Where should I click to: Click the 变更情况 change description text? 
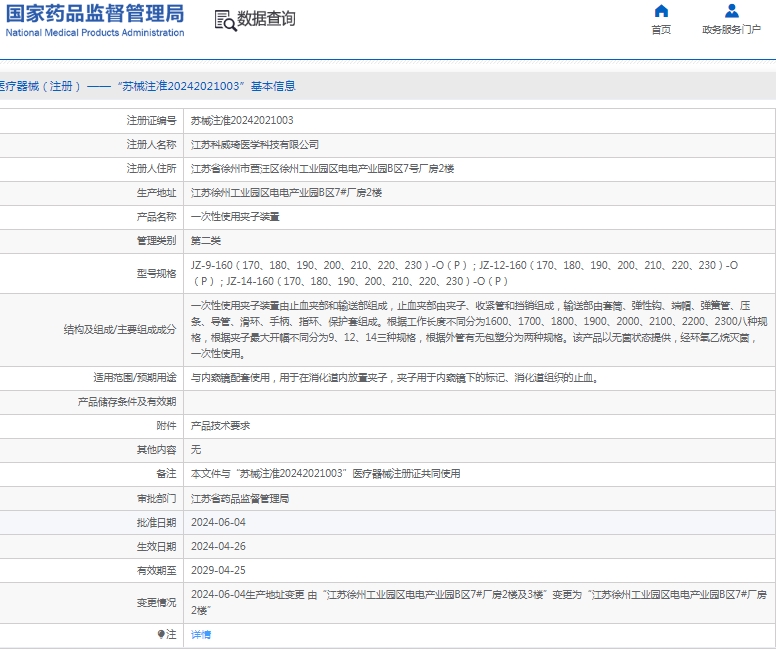479,602
